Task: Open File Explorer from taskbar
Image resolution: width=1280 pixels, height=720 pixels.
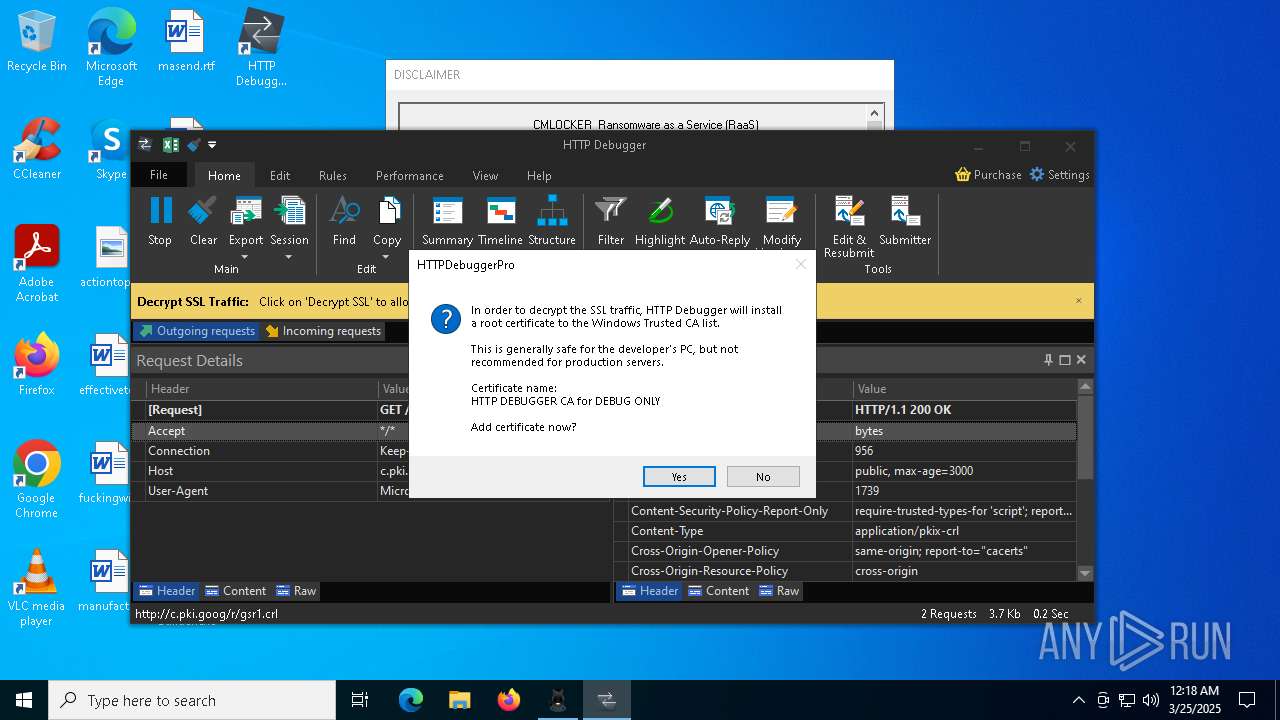Action: pyautogui.click(x=459, y=700)
